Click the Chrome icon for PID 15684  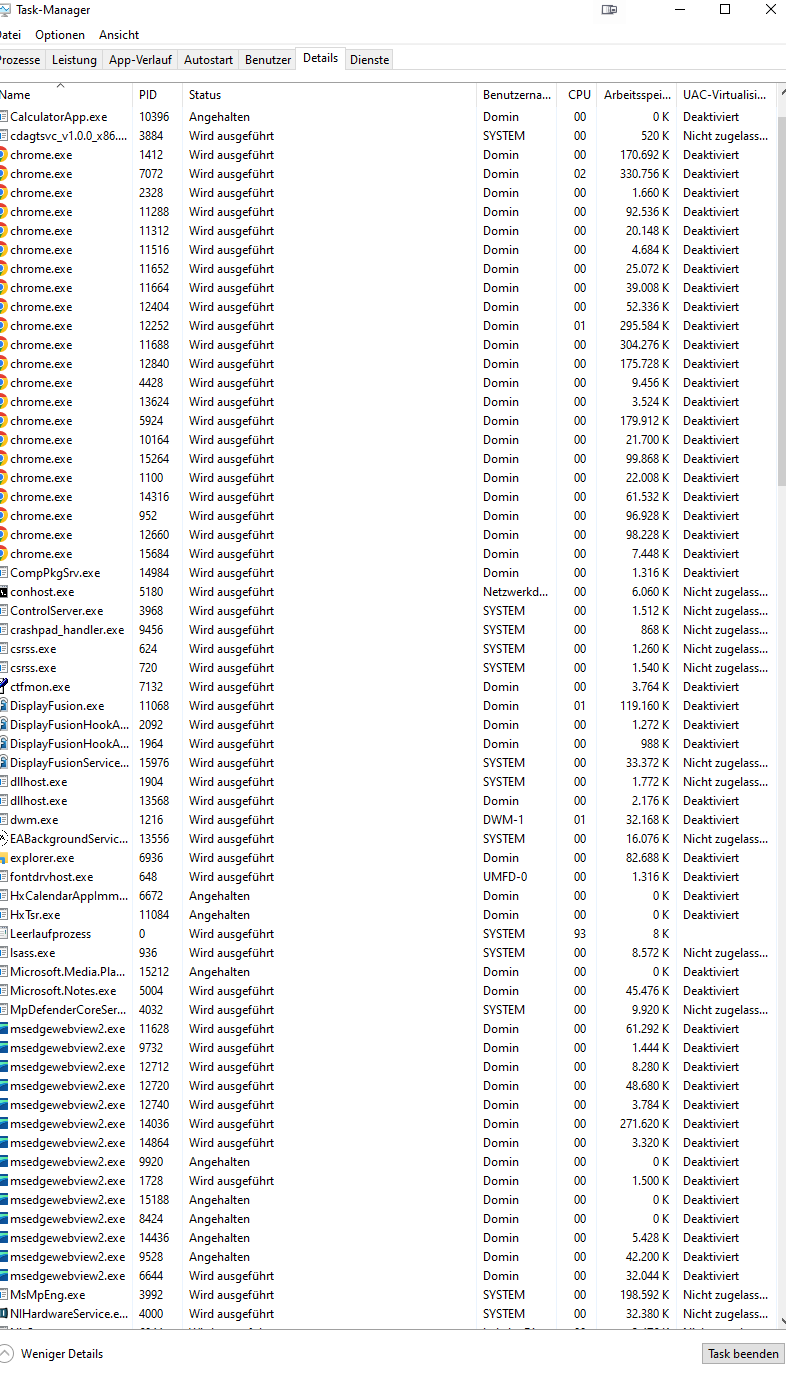(x=3, y=554)
